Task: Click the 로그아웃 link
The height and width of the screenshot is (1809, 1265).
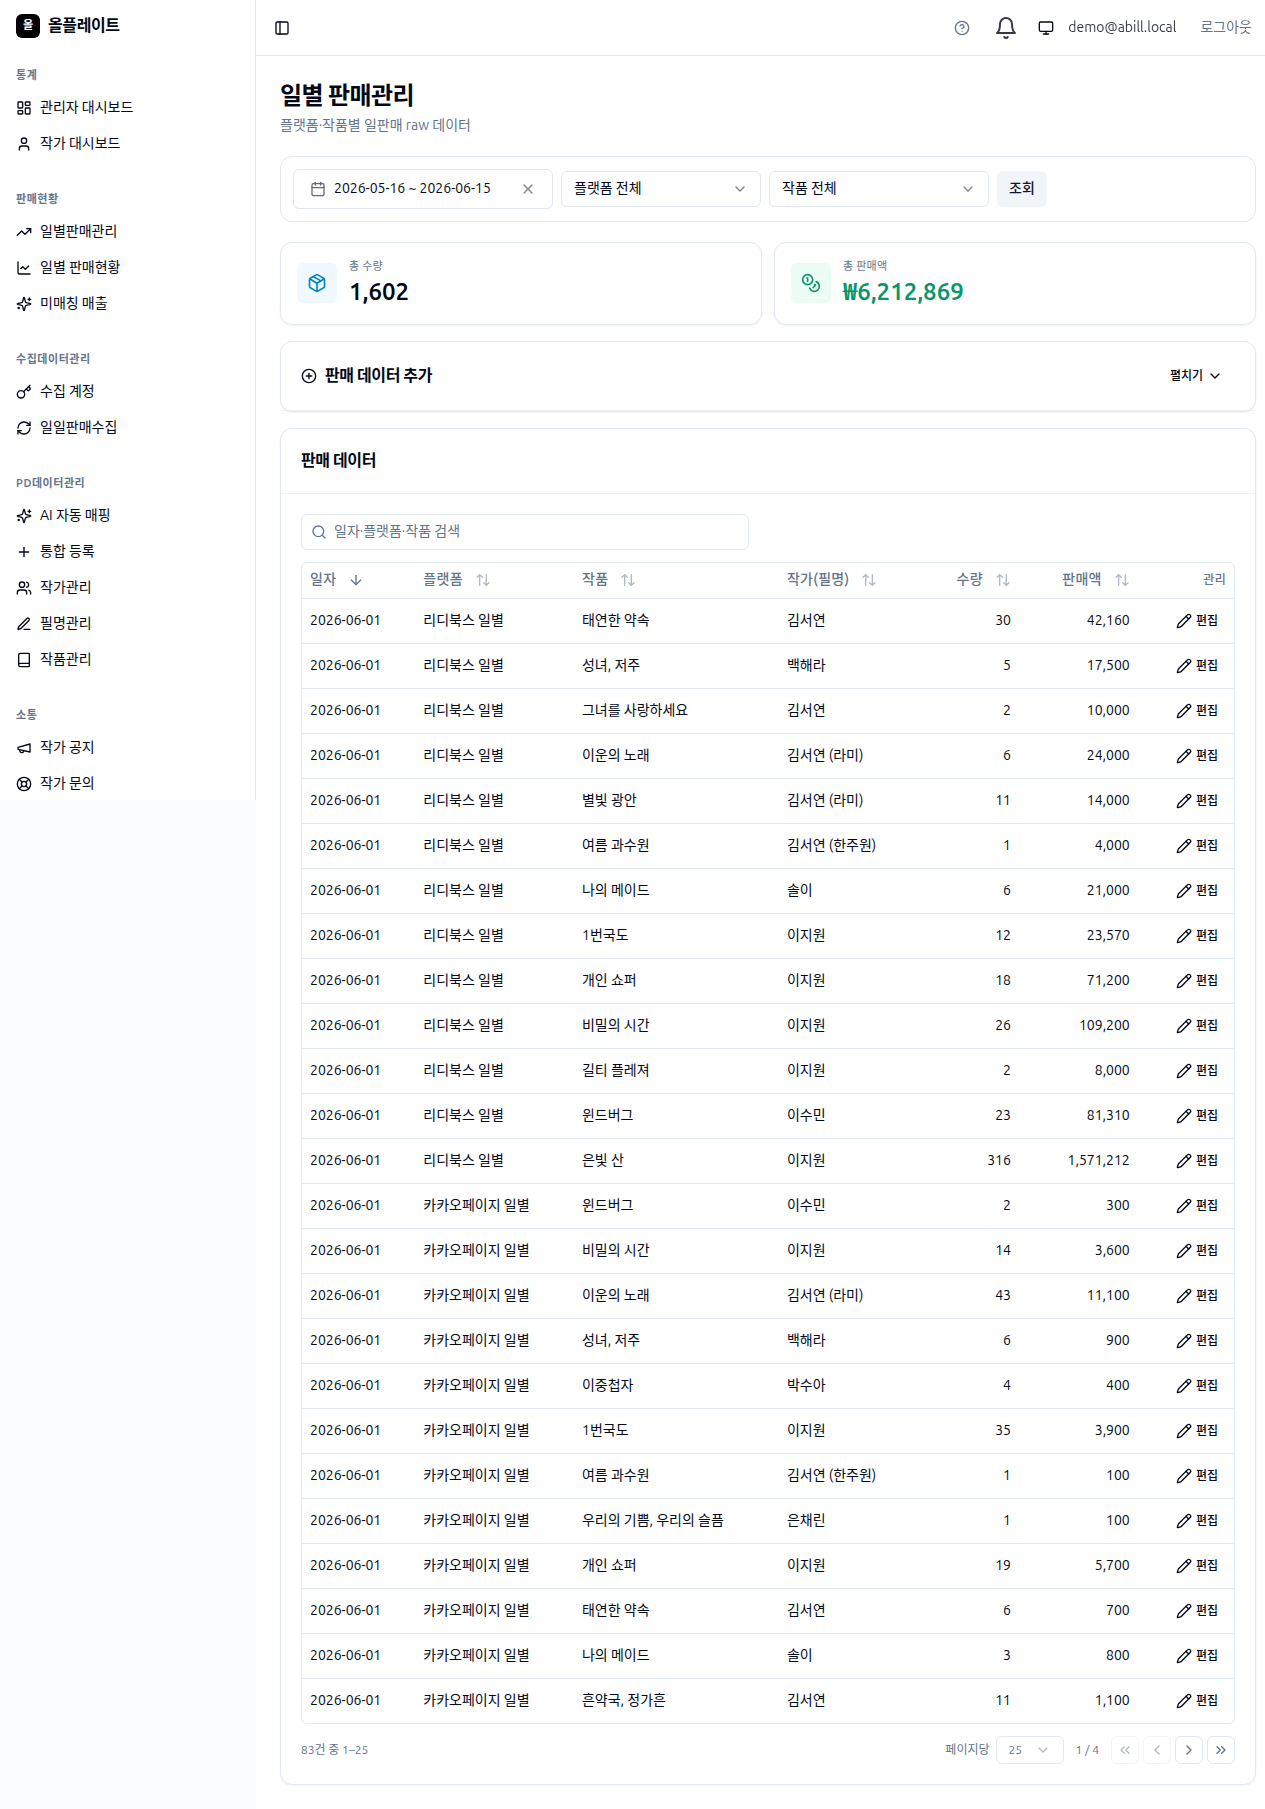Action: pyautogui.click(x=1225, y=28)
